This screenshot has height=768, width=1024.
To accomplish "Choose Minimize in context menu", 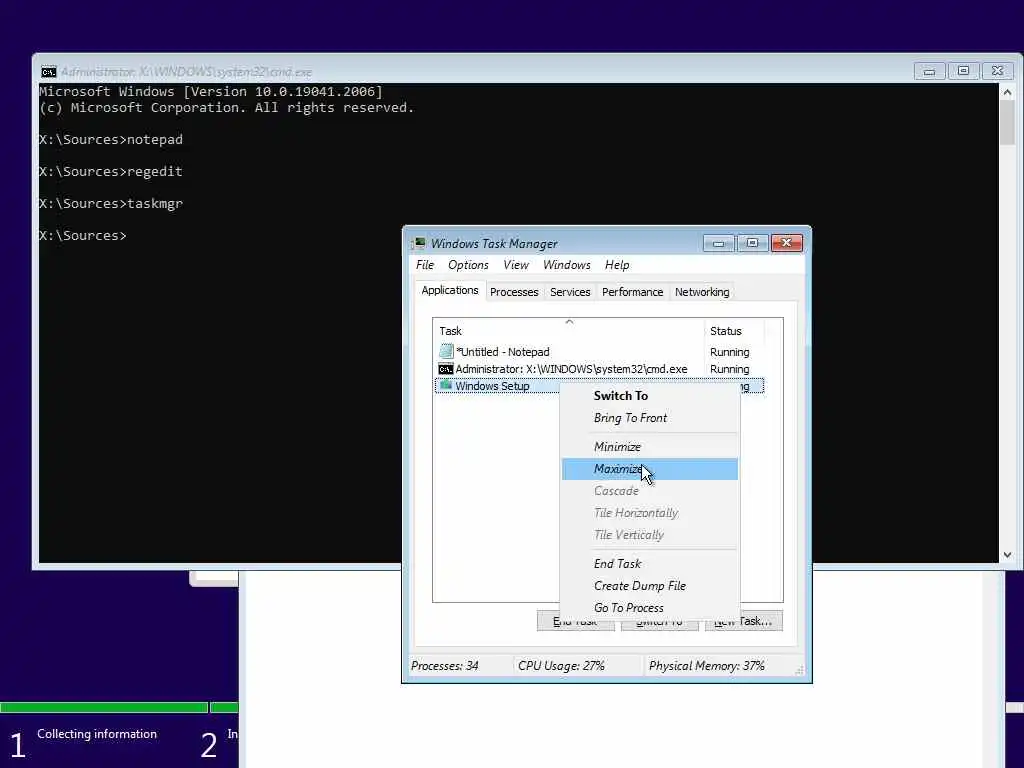I will (x=650, y=447).
